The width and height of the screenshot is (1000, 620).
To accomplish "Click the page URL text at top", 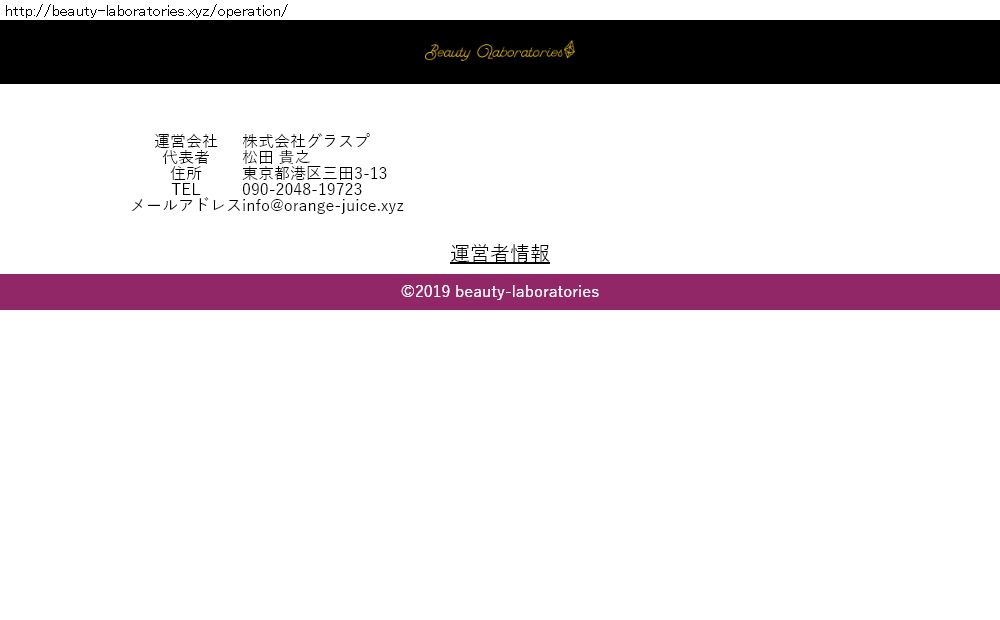I will [146, 11].
